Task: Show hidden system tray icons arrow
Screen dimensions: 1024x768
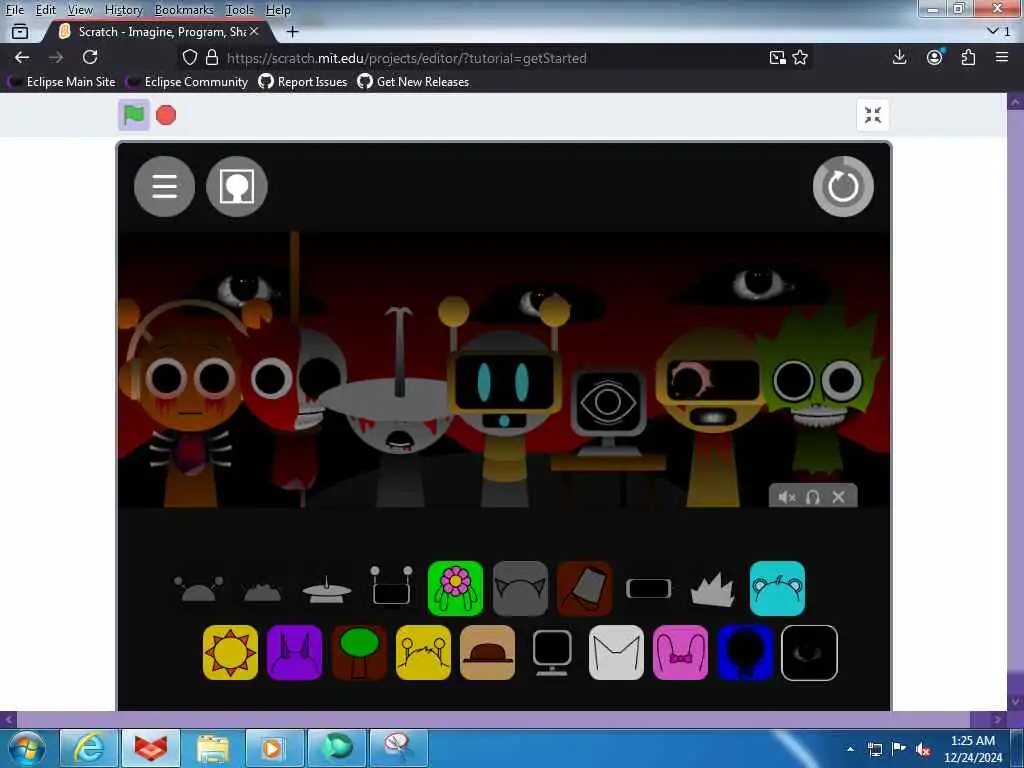Action: [x=850, y=749]
